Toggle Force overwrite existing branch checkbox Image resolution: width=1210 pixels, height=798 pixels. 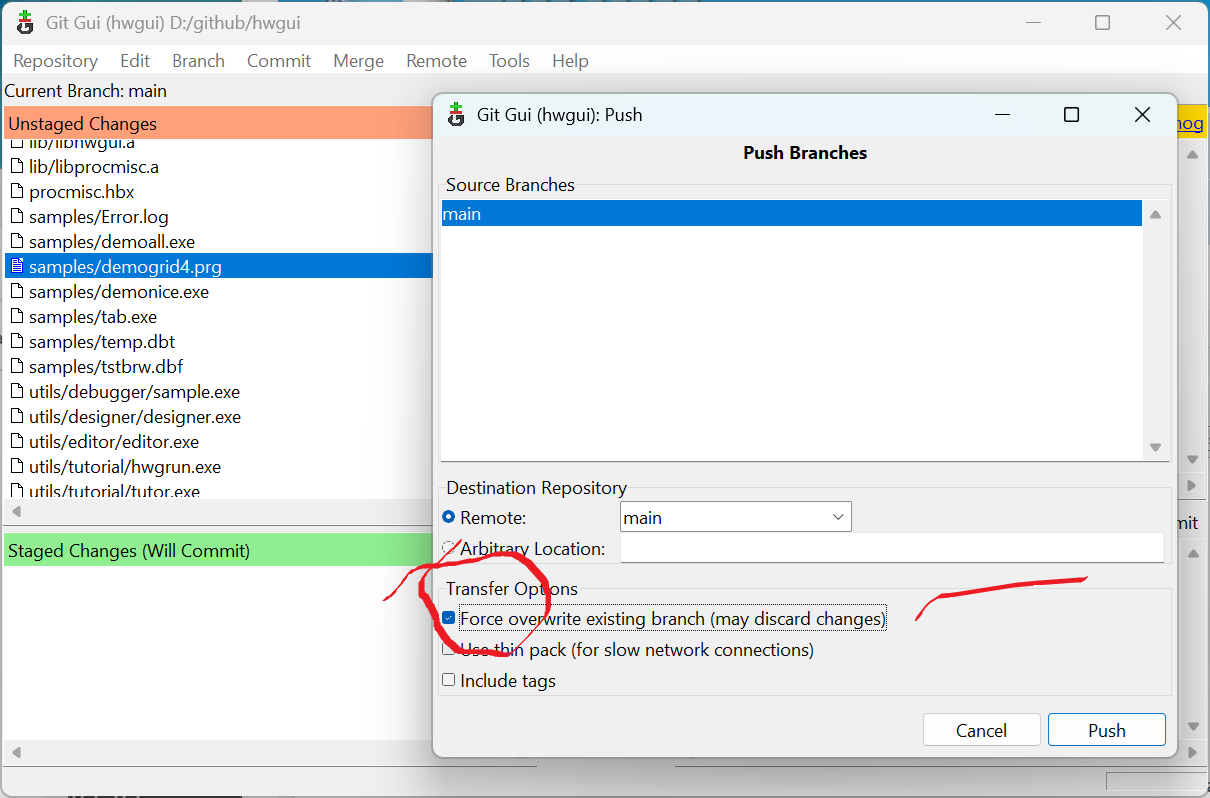click(449, 619)
